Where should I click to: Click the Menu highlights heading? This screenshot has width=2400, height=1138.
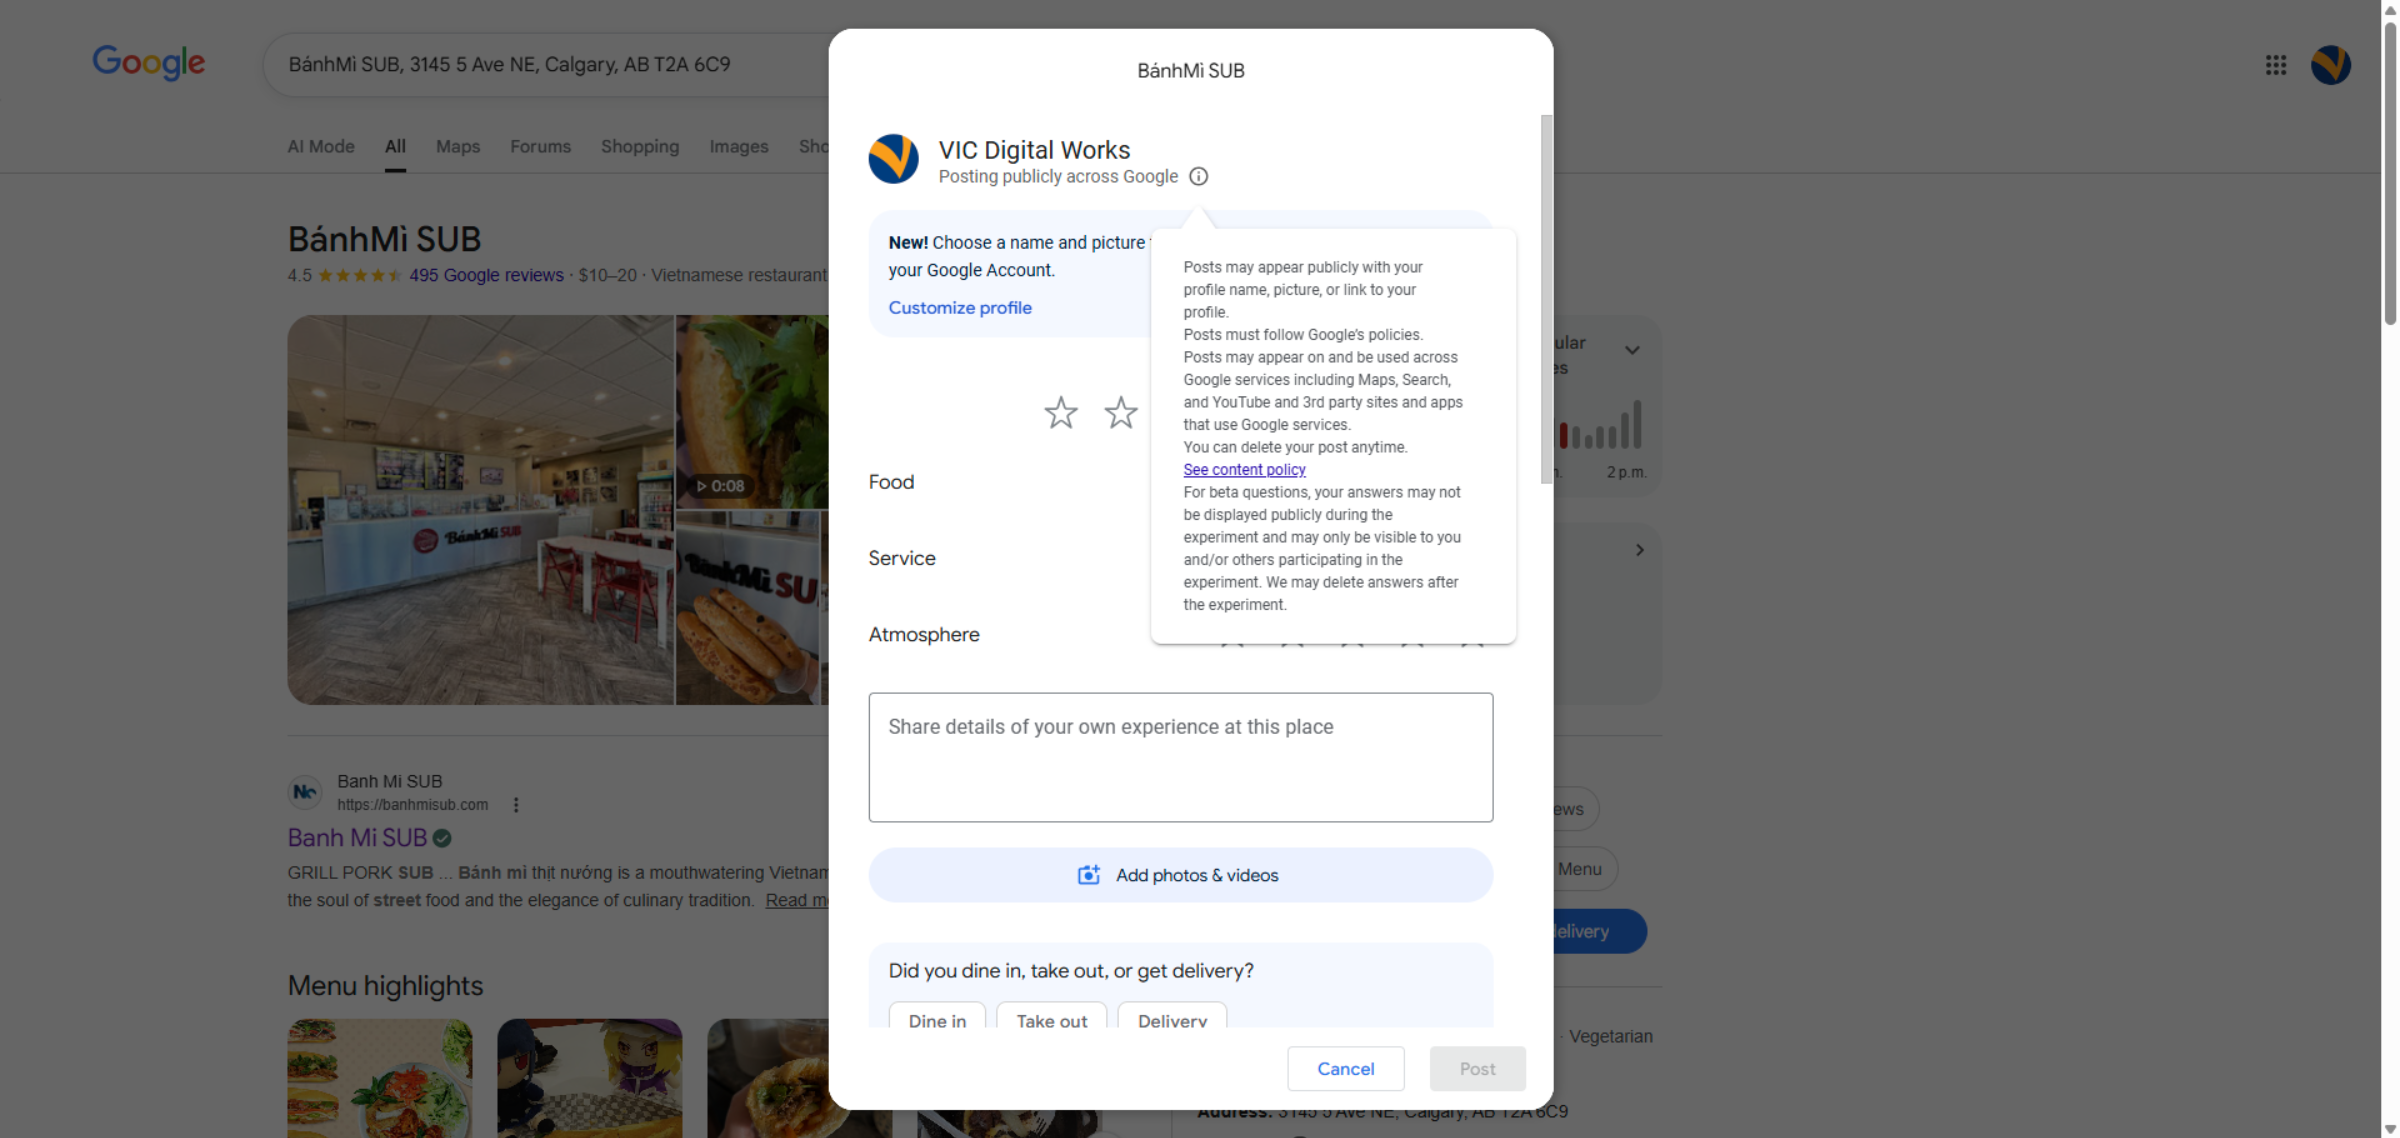(x=385, y=986)
